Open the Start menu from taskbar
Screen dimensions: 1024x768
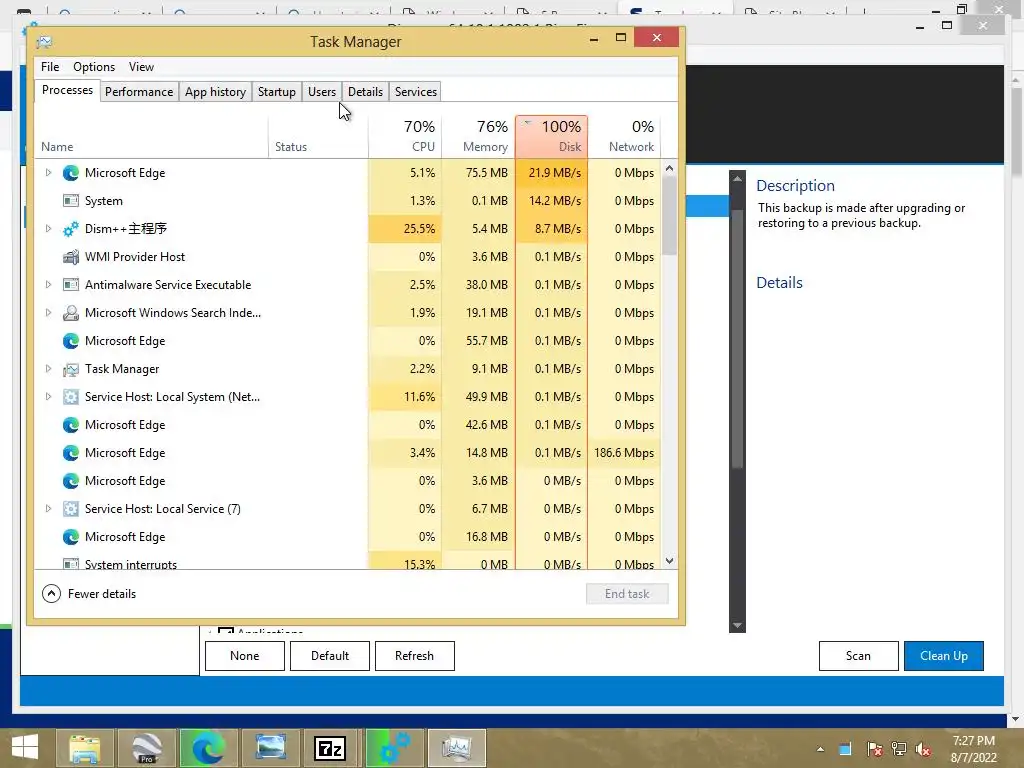[x=25, y=748]
